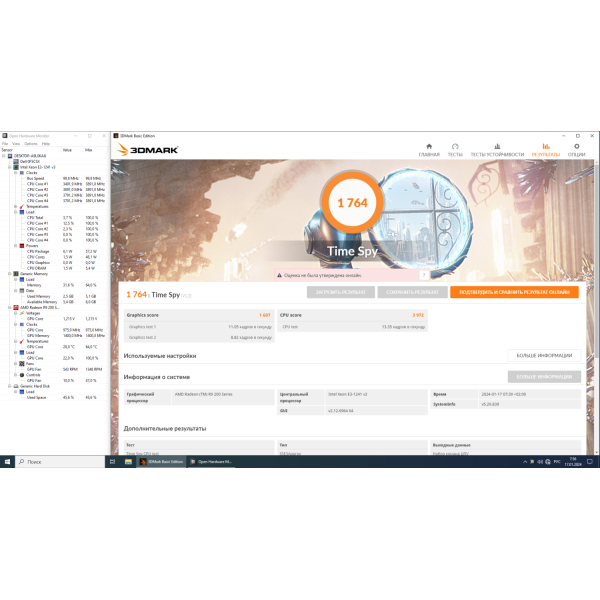This screenshot has width=600, height=600.
Task: Open Task View on the taskbar
Action: 112,462
